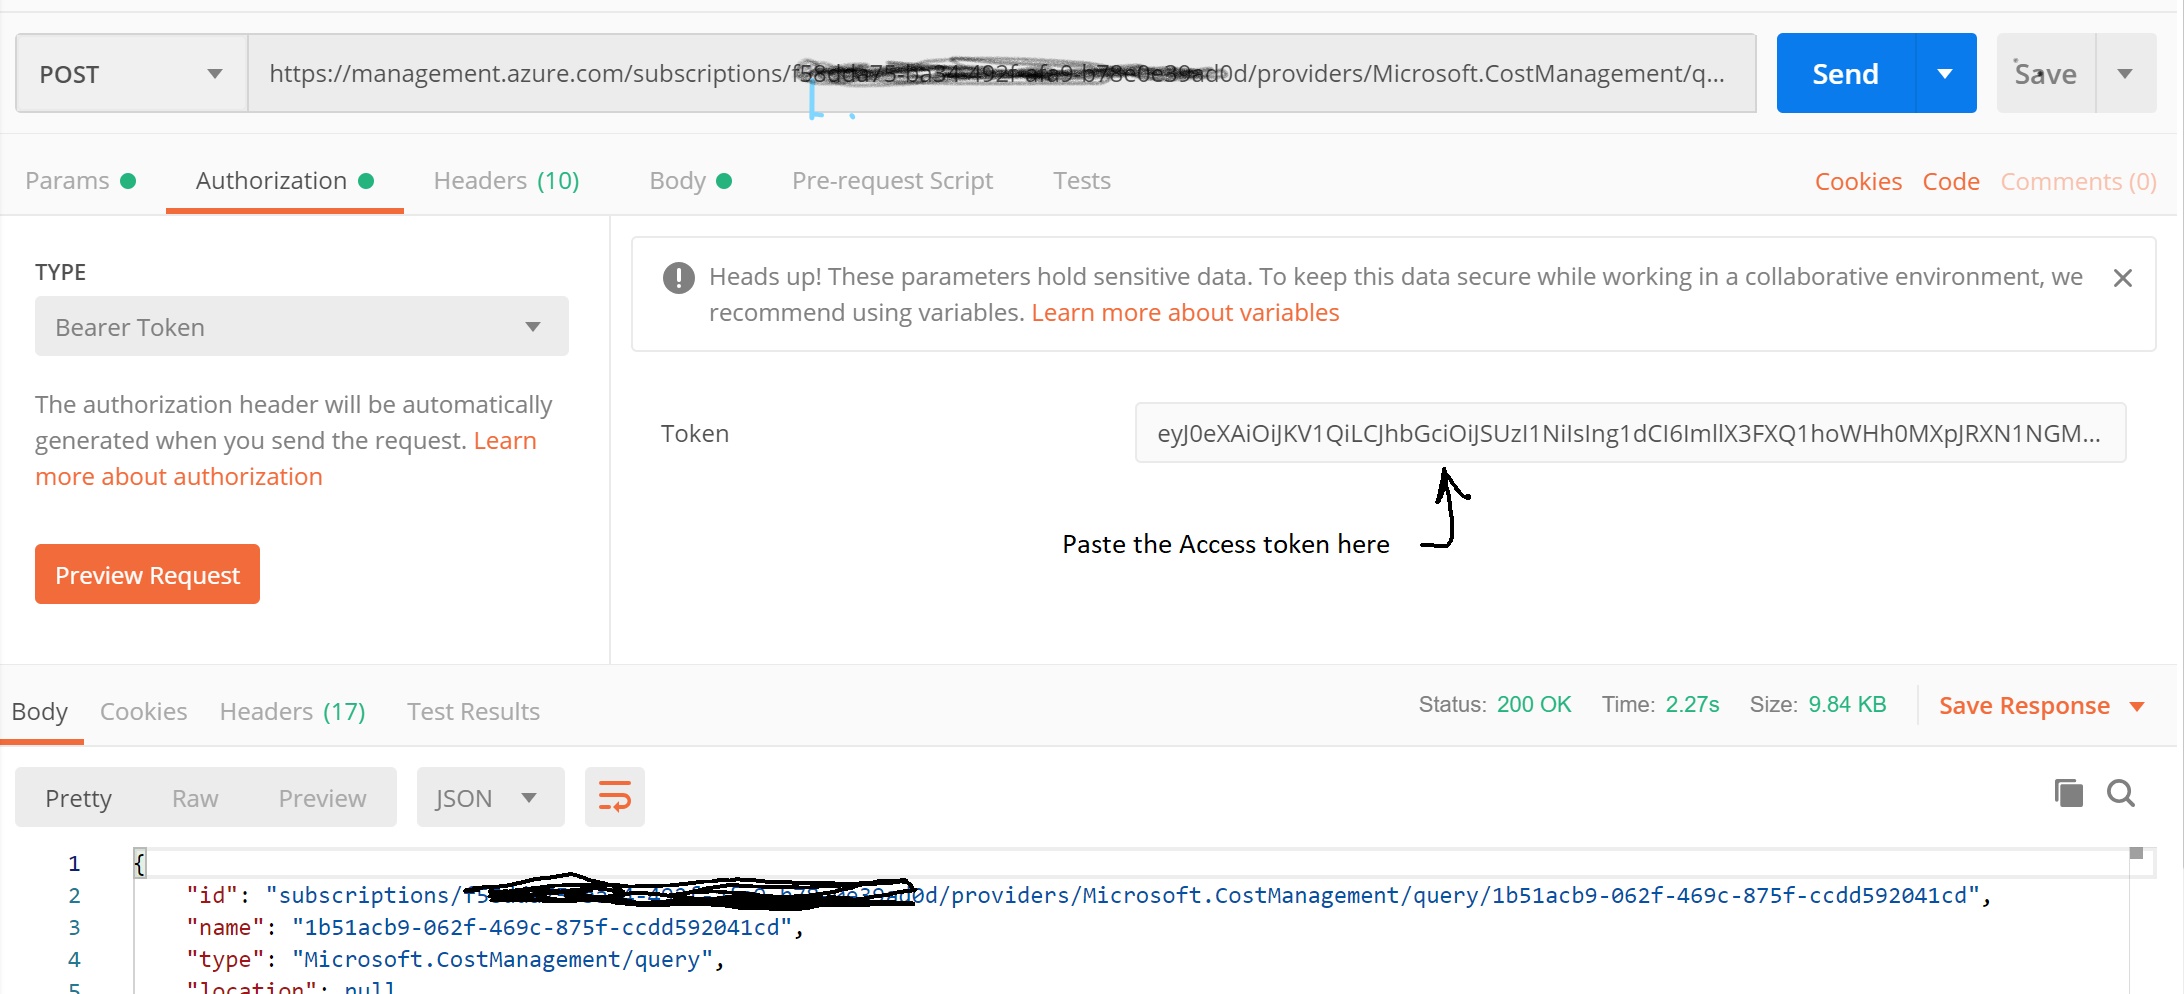Expand the Send button dropdown arrow
This screenshot has width=2184, height=994.
tap(1945, 74)
